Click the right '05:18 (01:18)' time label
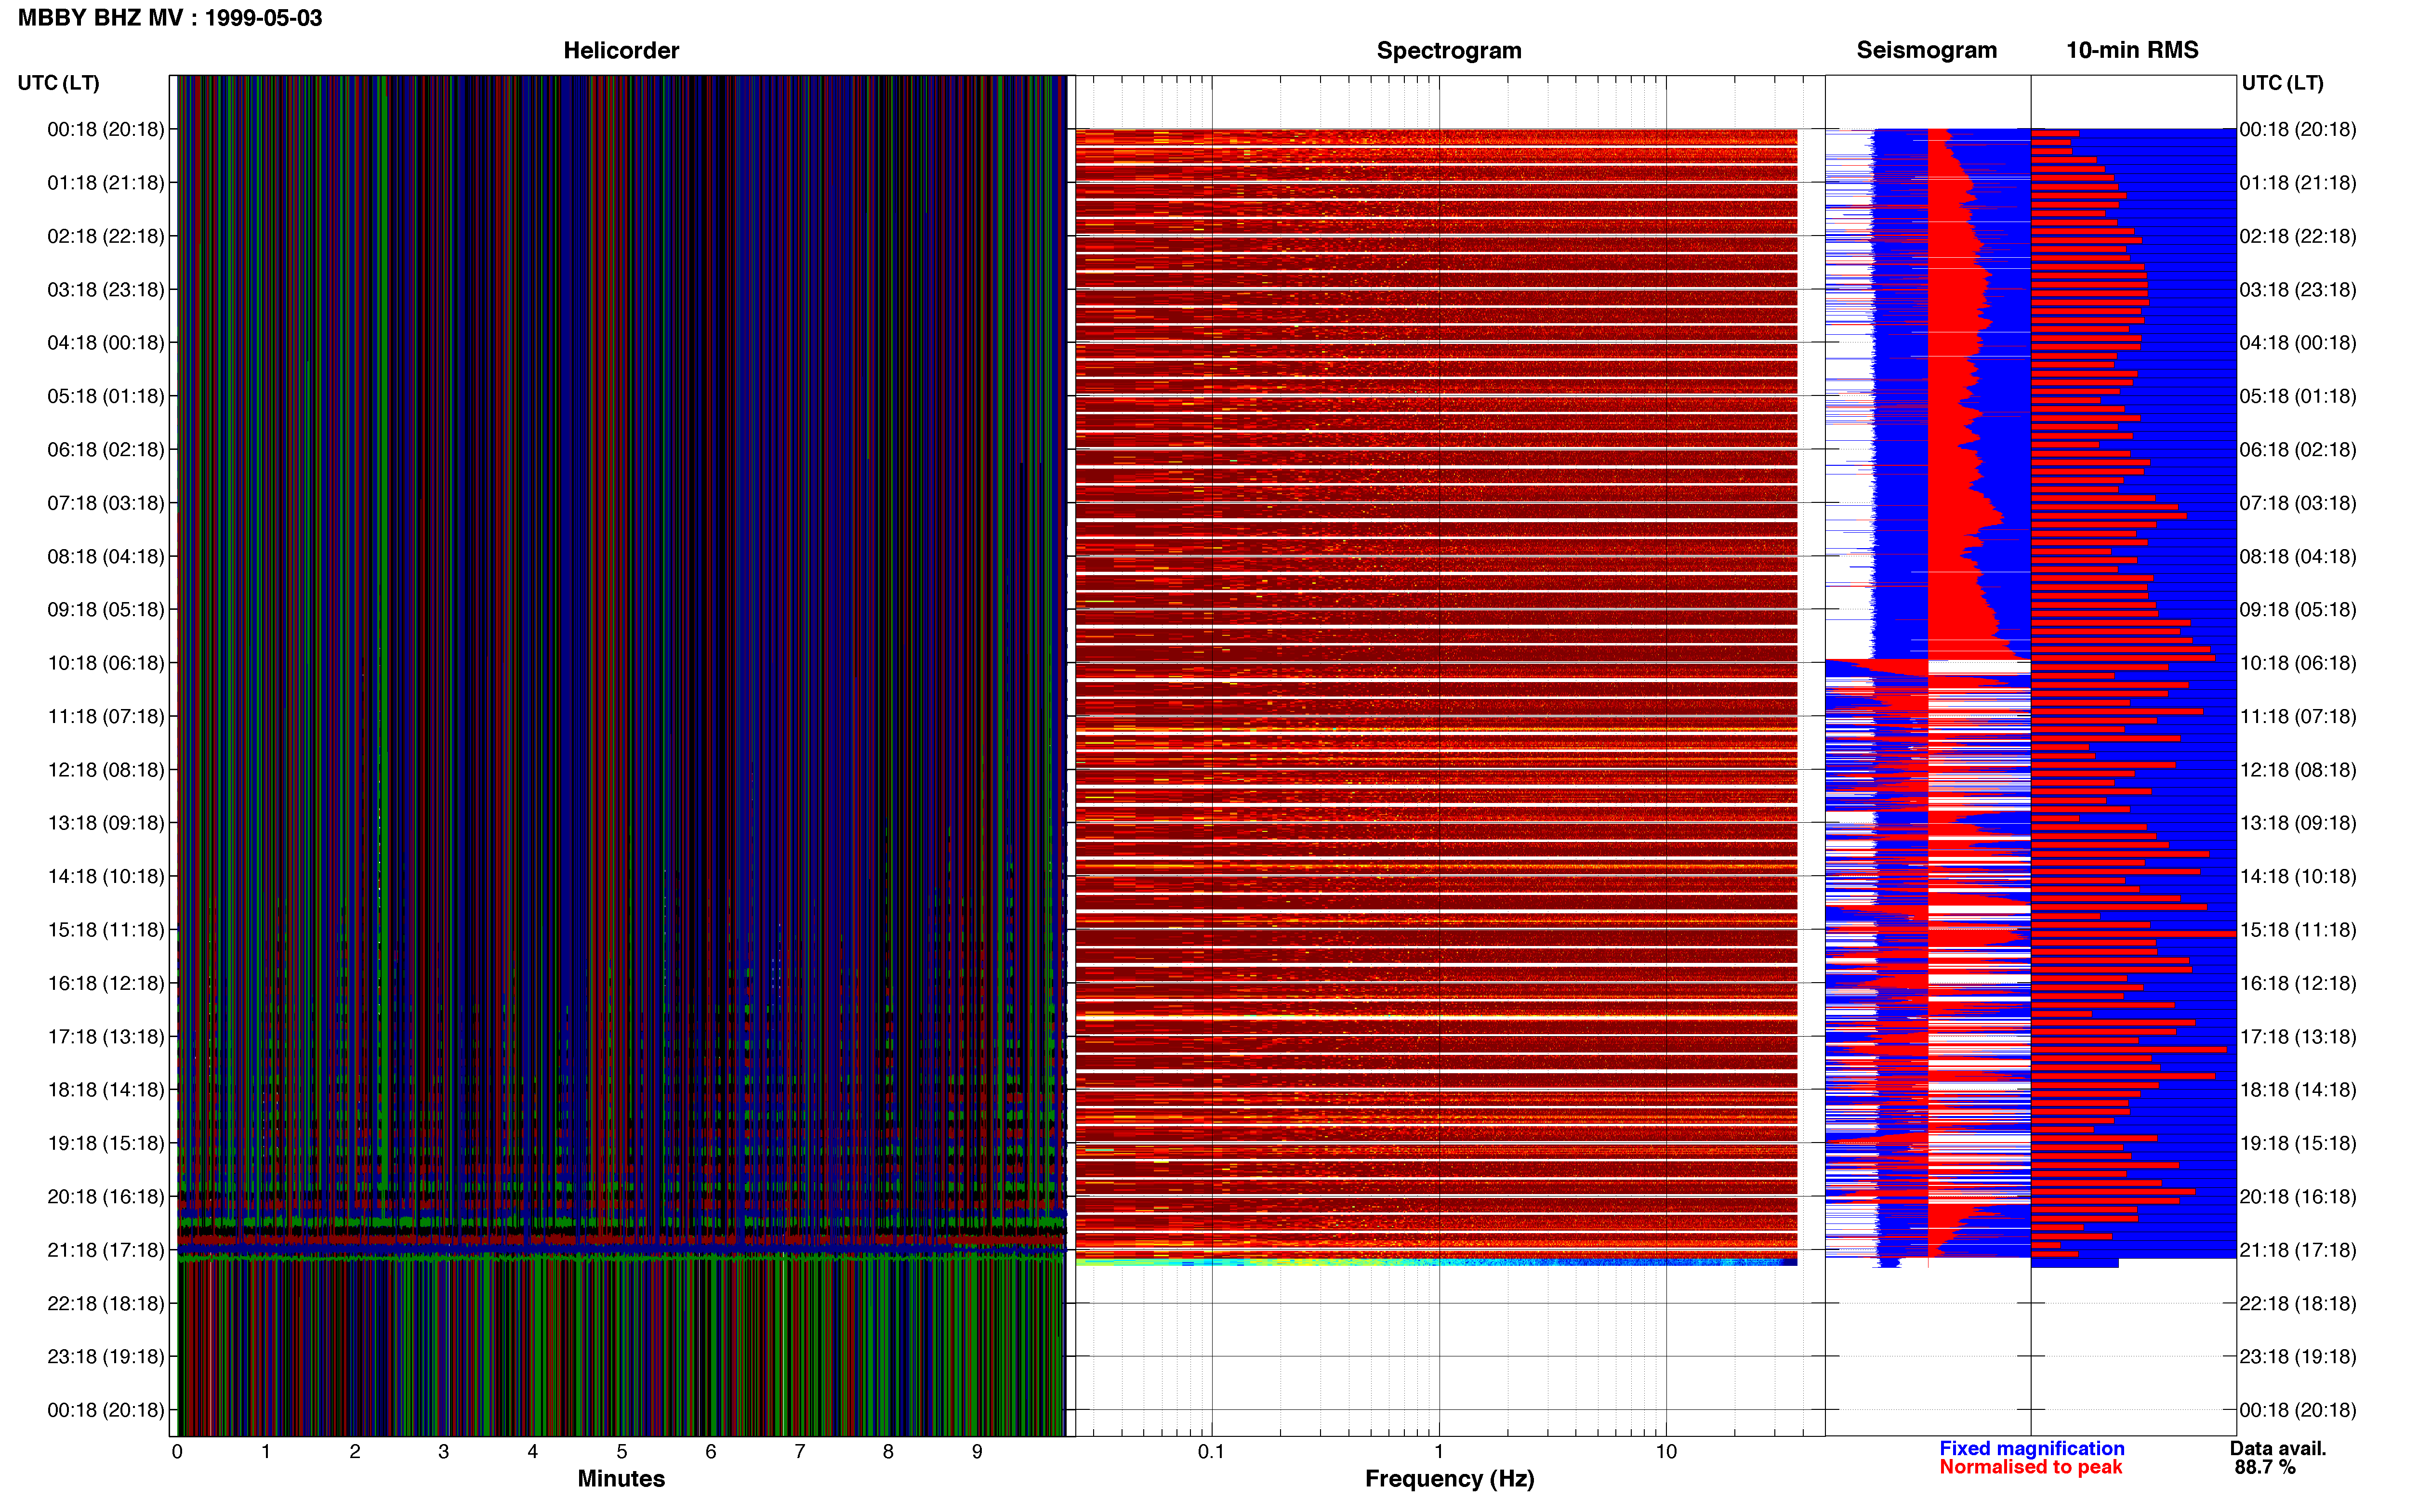This screenshot has width=2418, height=1512. [x=2298, y=396]
